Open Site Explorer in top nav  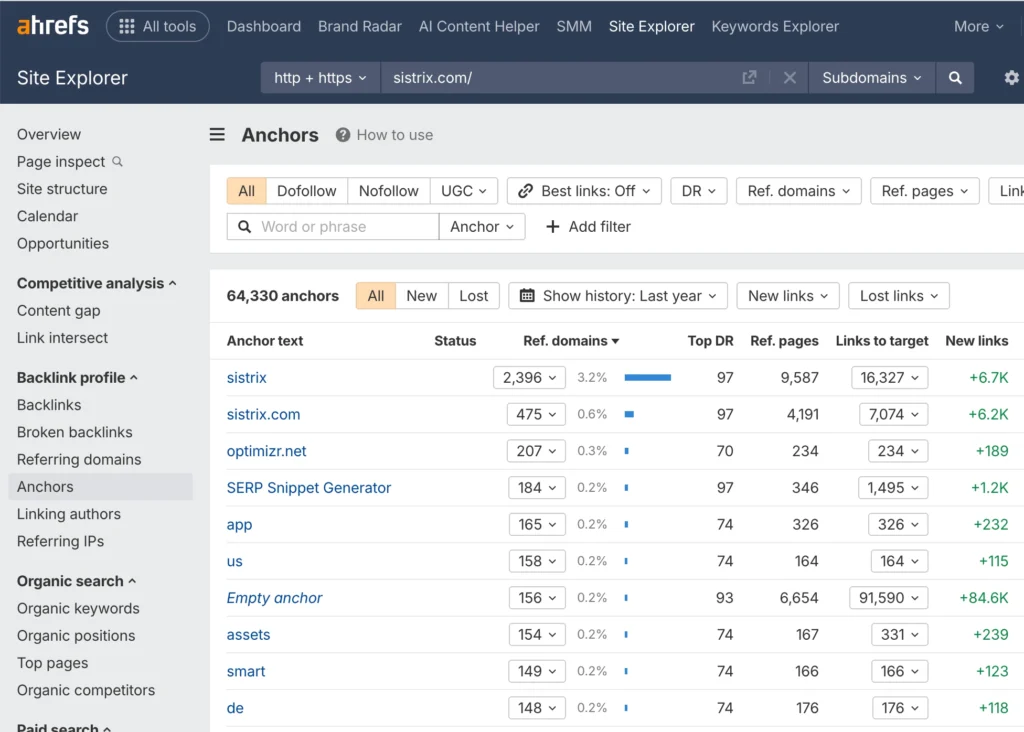[651, 26]
